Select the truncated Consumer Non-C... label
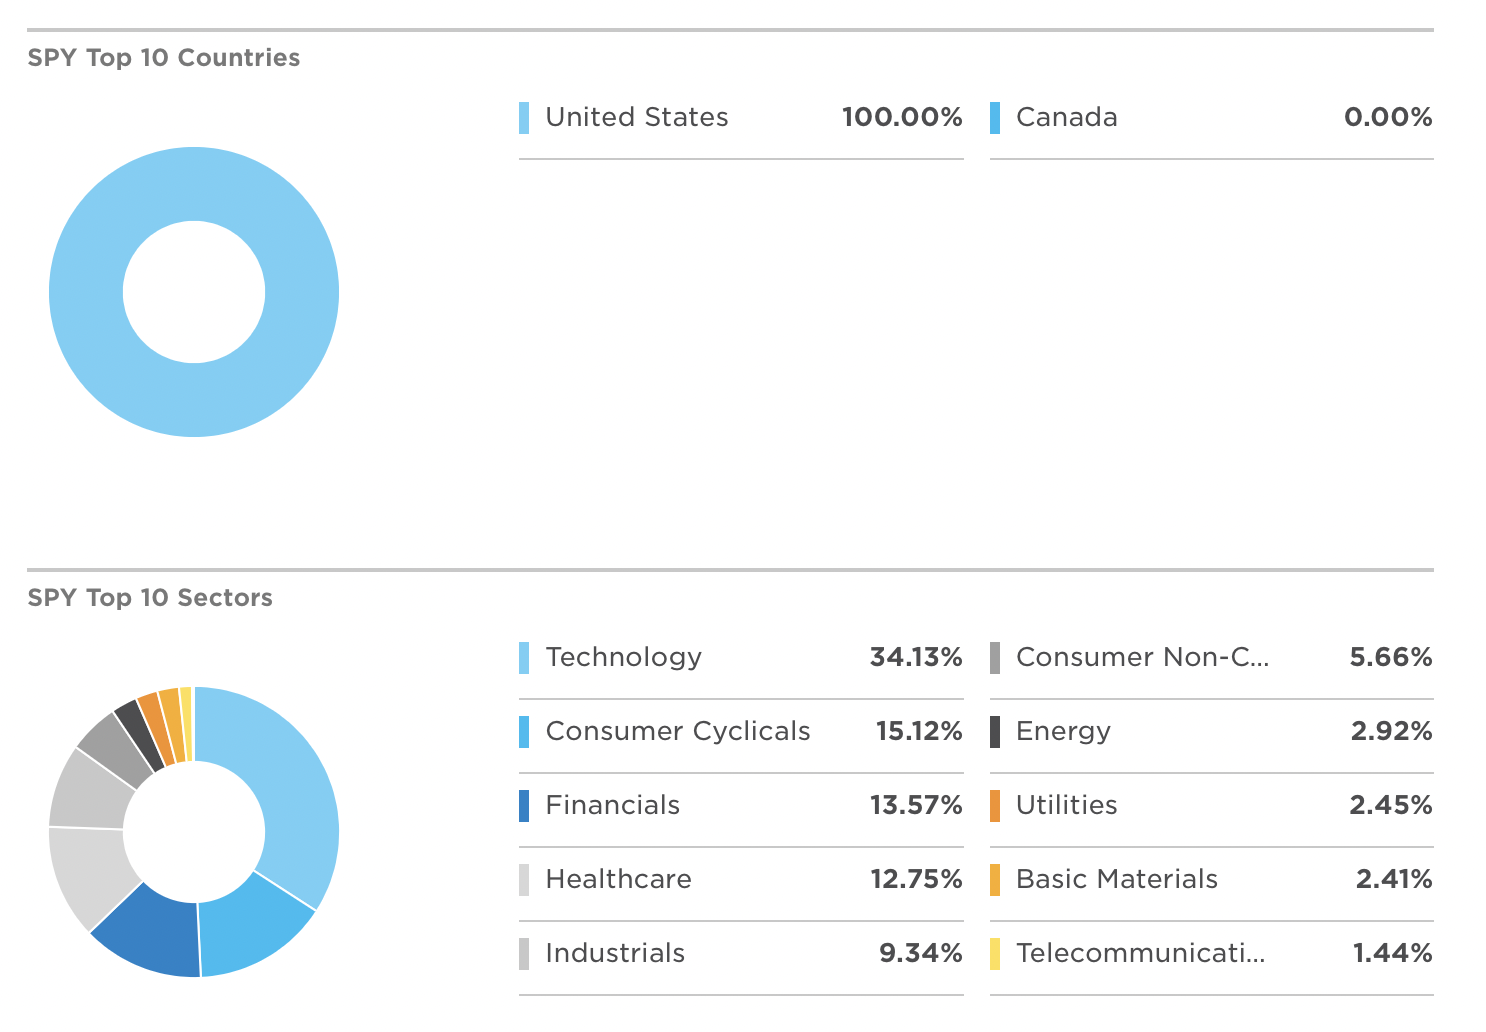Viewport: 1486px width, 1032px height. click(x=1143, y=657)
